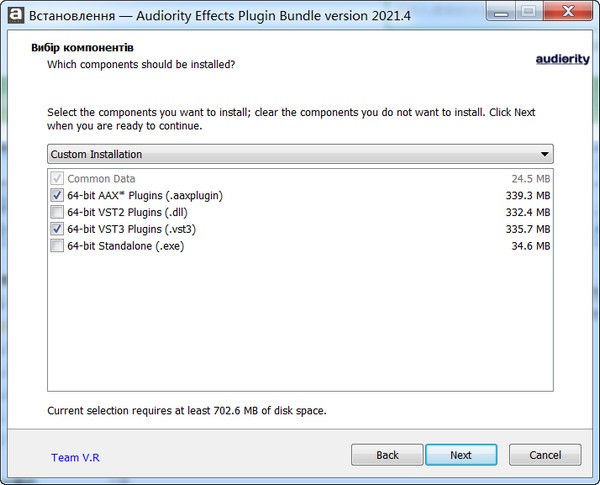Click the Audiority installer icon in title bar
The width and height of the screenshot is (600, 485).
click(16, 16)
